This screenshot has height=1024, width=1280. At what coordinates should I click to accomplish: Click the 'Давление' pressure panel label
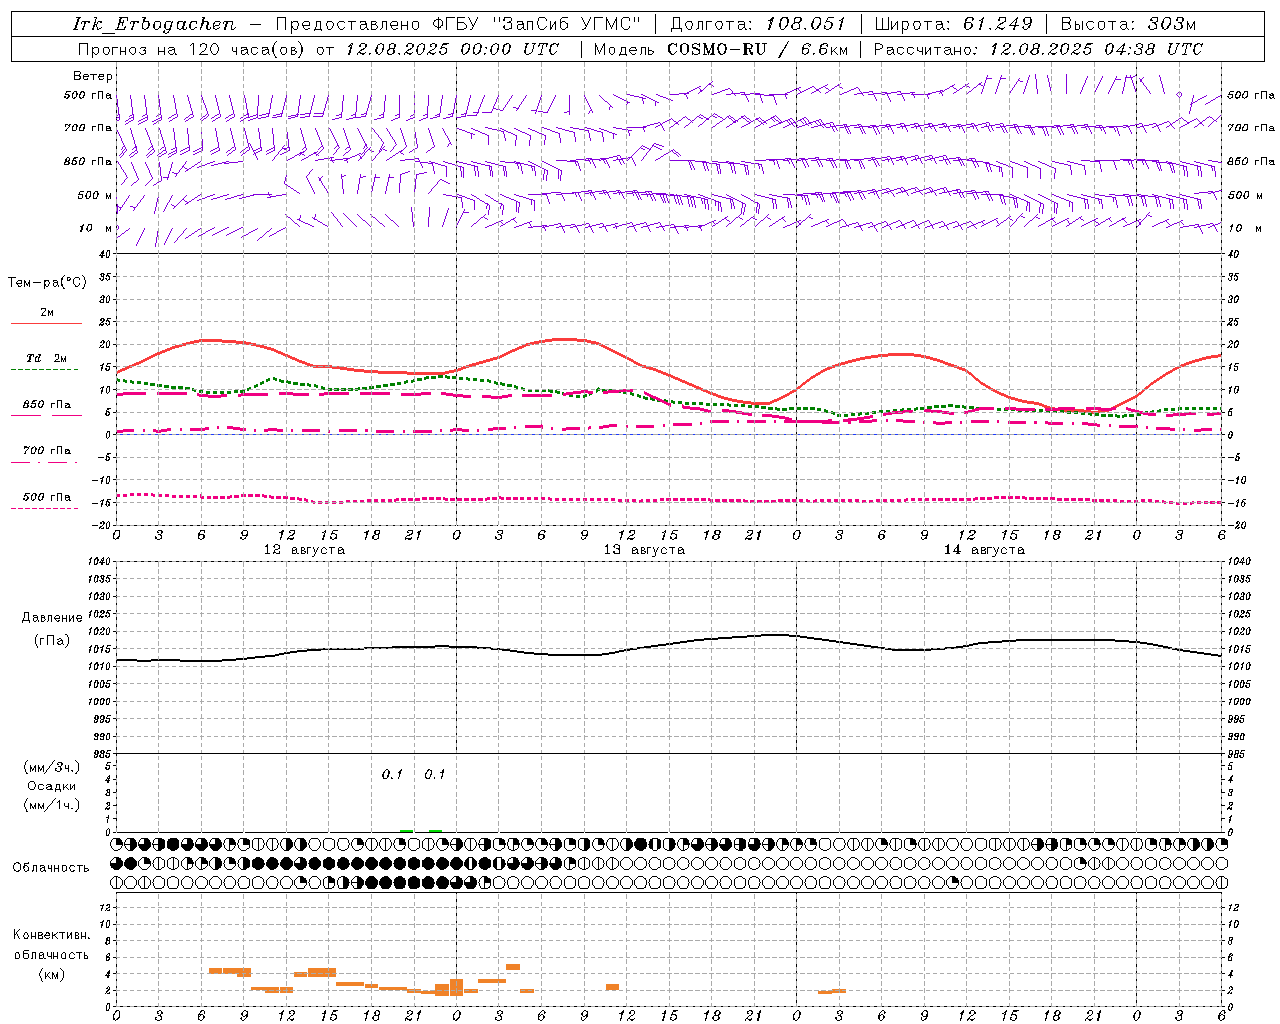click(x=50, y=618)
